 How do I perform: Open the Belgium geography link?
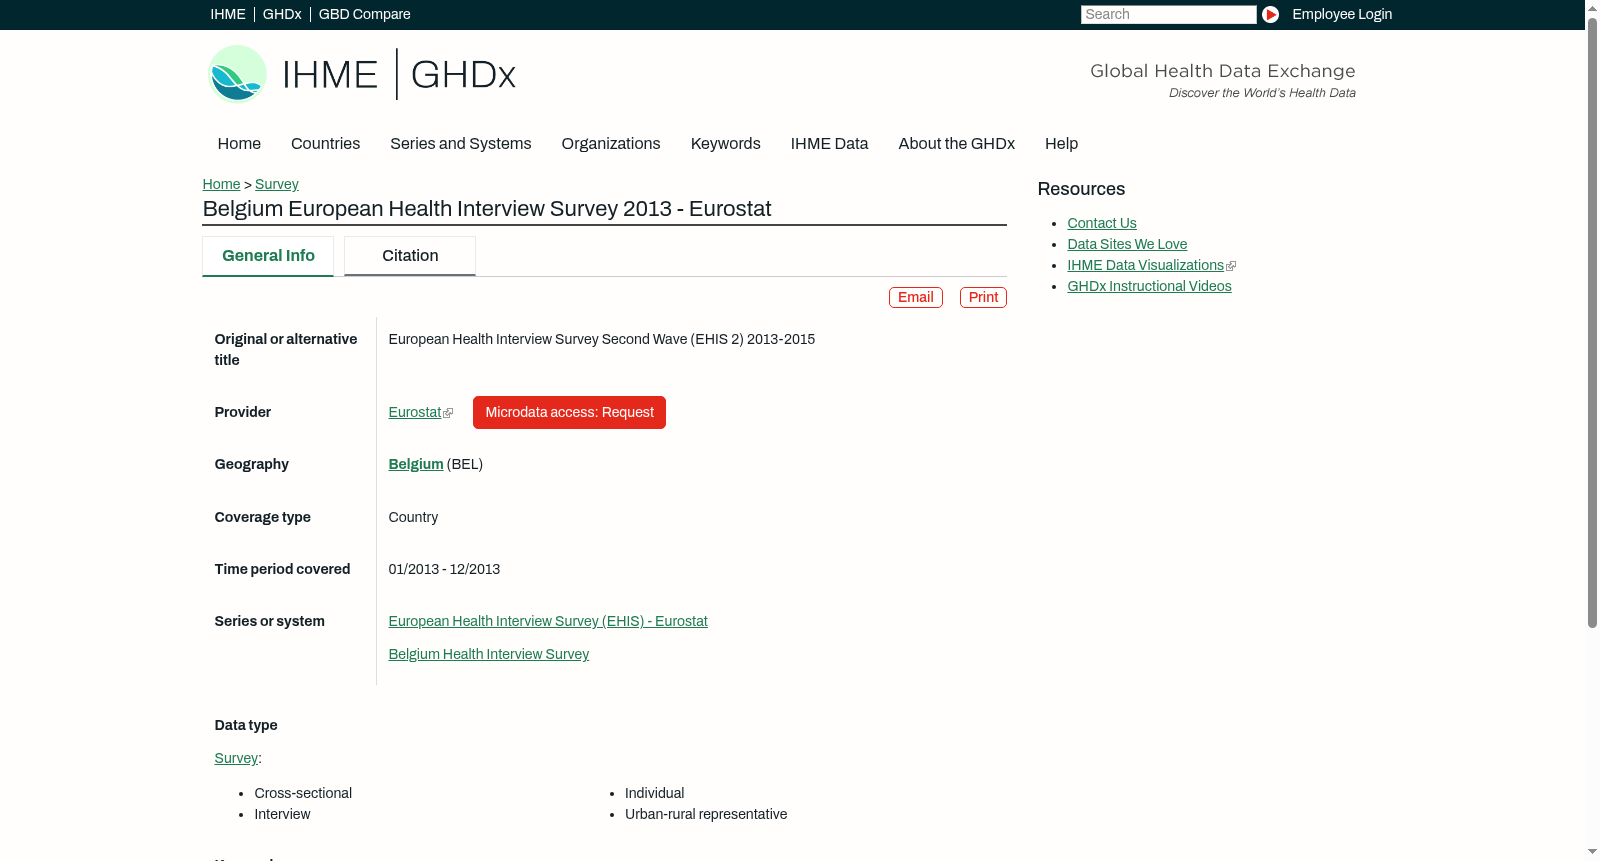tap(416, 464)
